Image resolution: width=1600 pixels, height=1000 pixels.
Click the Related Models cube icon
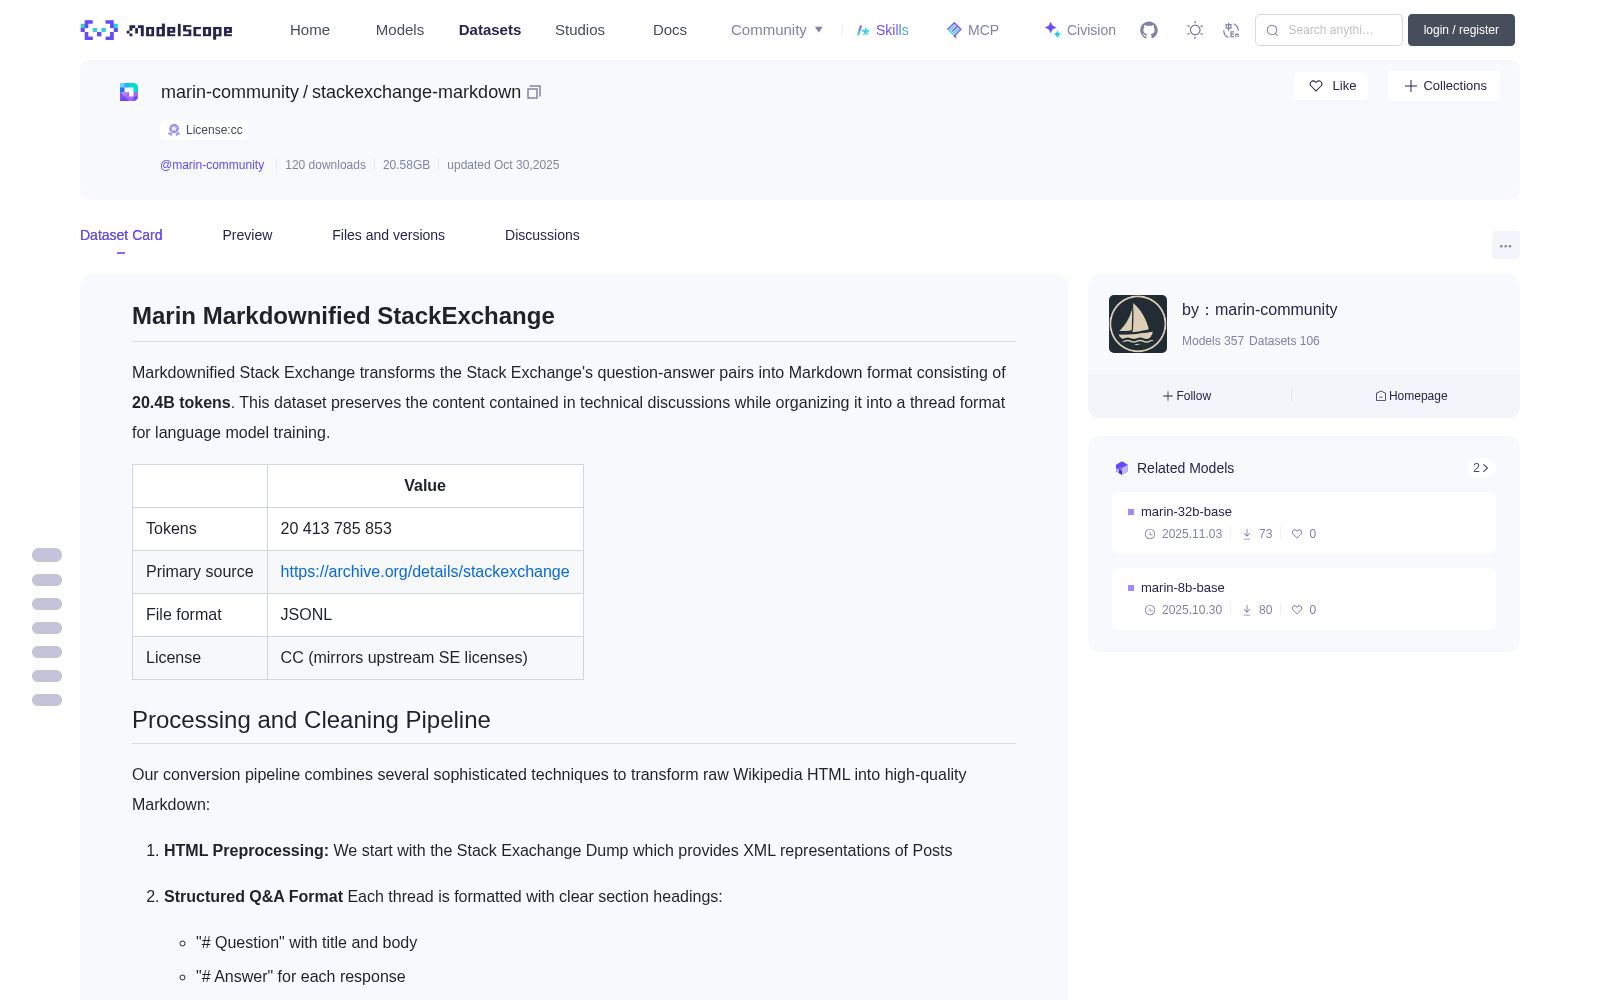coord(1122,468)
